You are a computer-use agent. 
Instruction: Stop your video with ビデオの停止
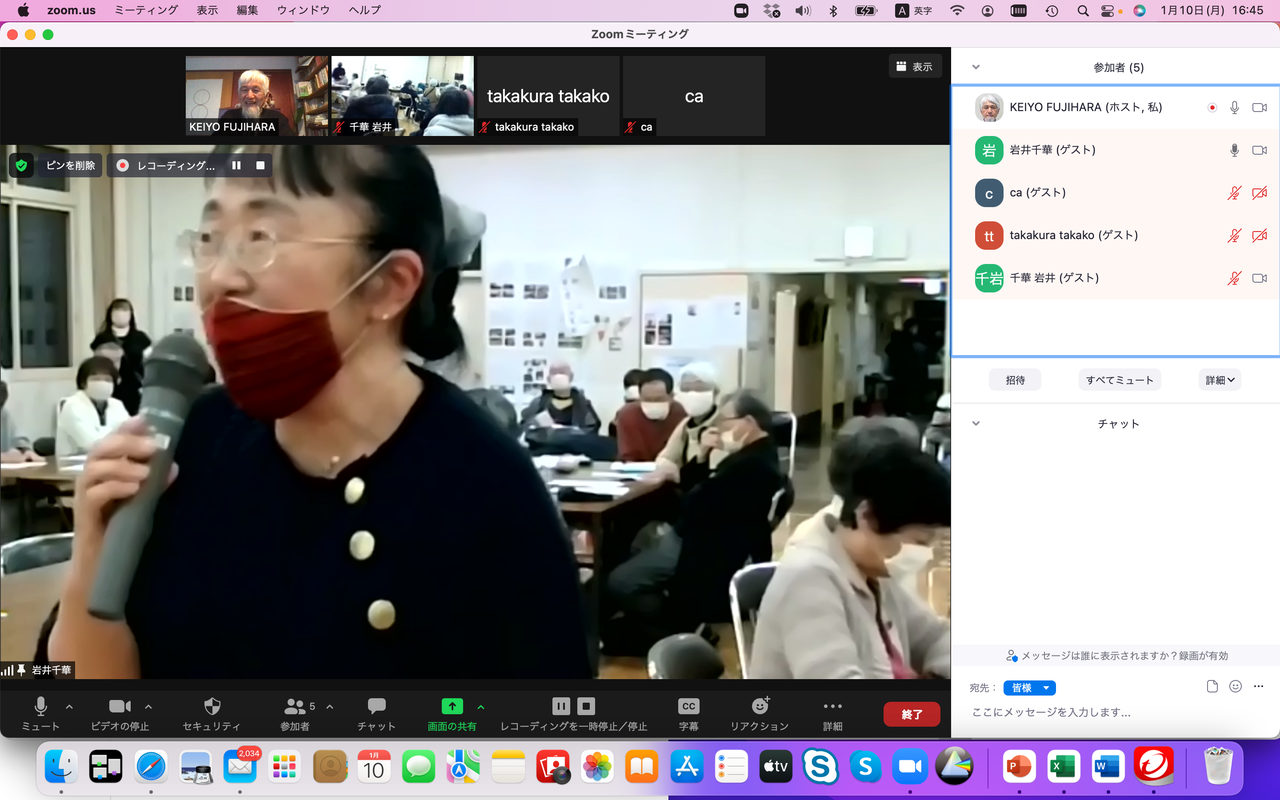[120, 714]
